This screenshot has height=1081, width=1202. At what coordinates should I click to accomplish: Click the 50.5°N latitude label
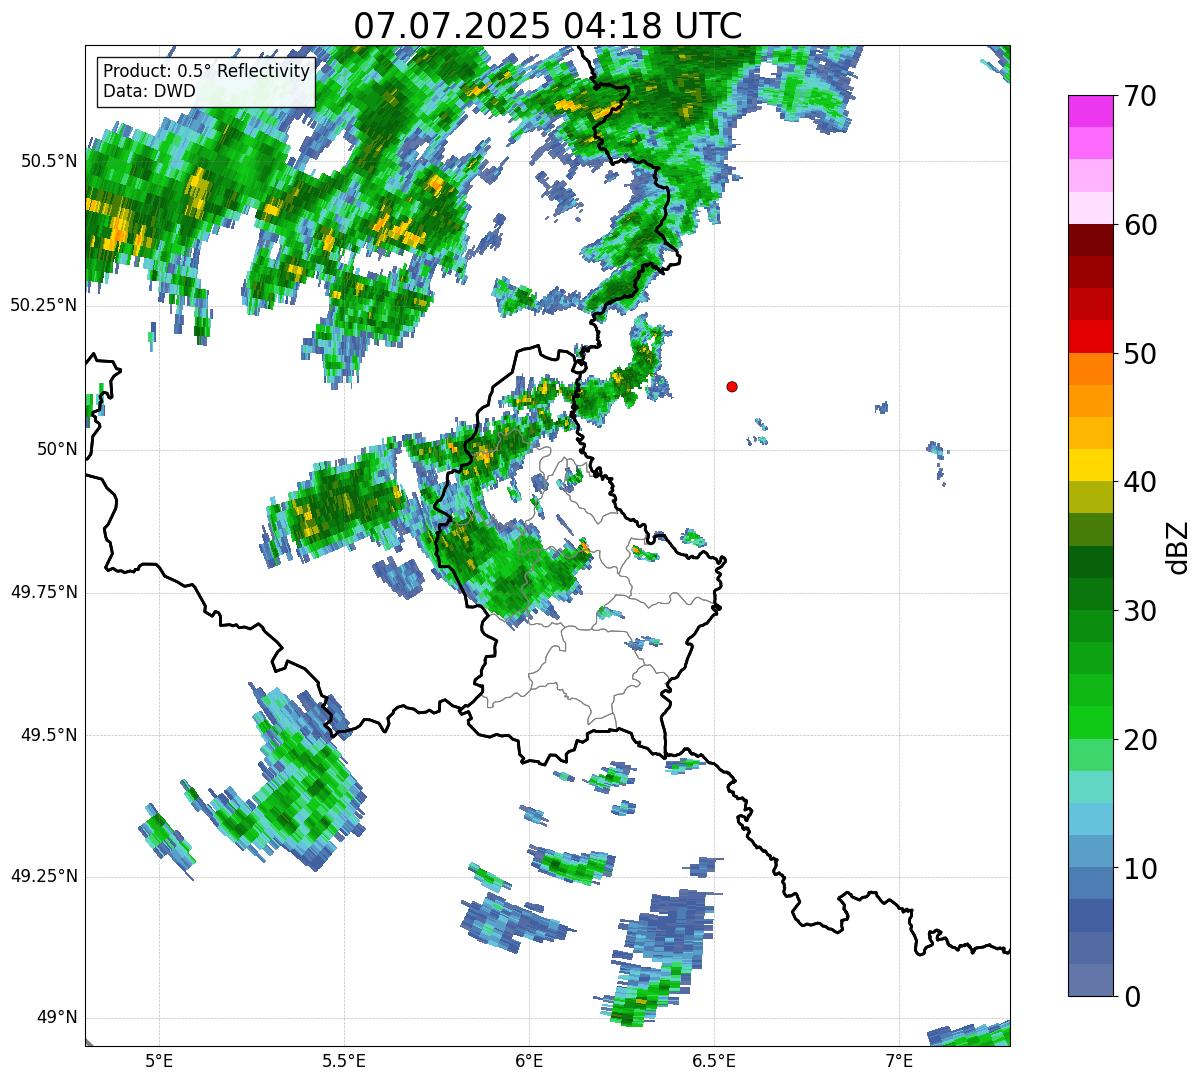tap(49, 161)
